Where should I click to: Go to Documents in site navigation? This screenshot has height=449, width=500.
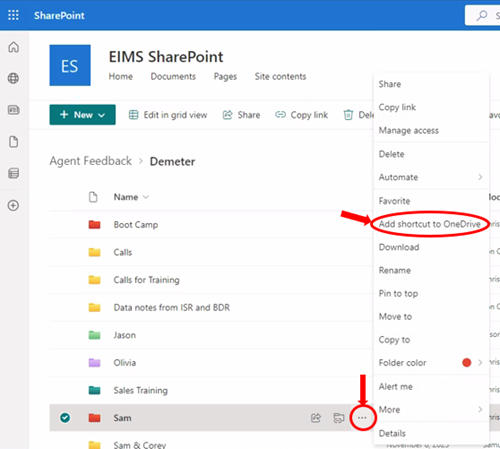[x=173, y=77]
